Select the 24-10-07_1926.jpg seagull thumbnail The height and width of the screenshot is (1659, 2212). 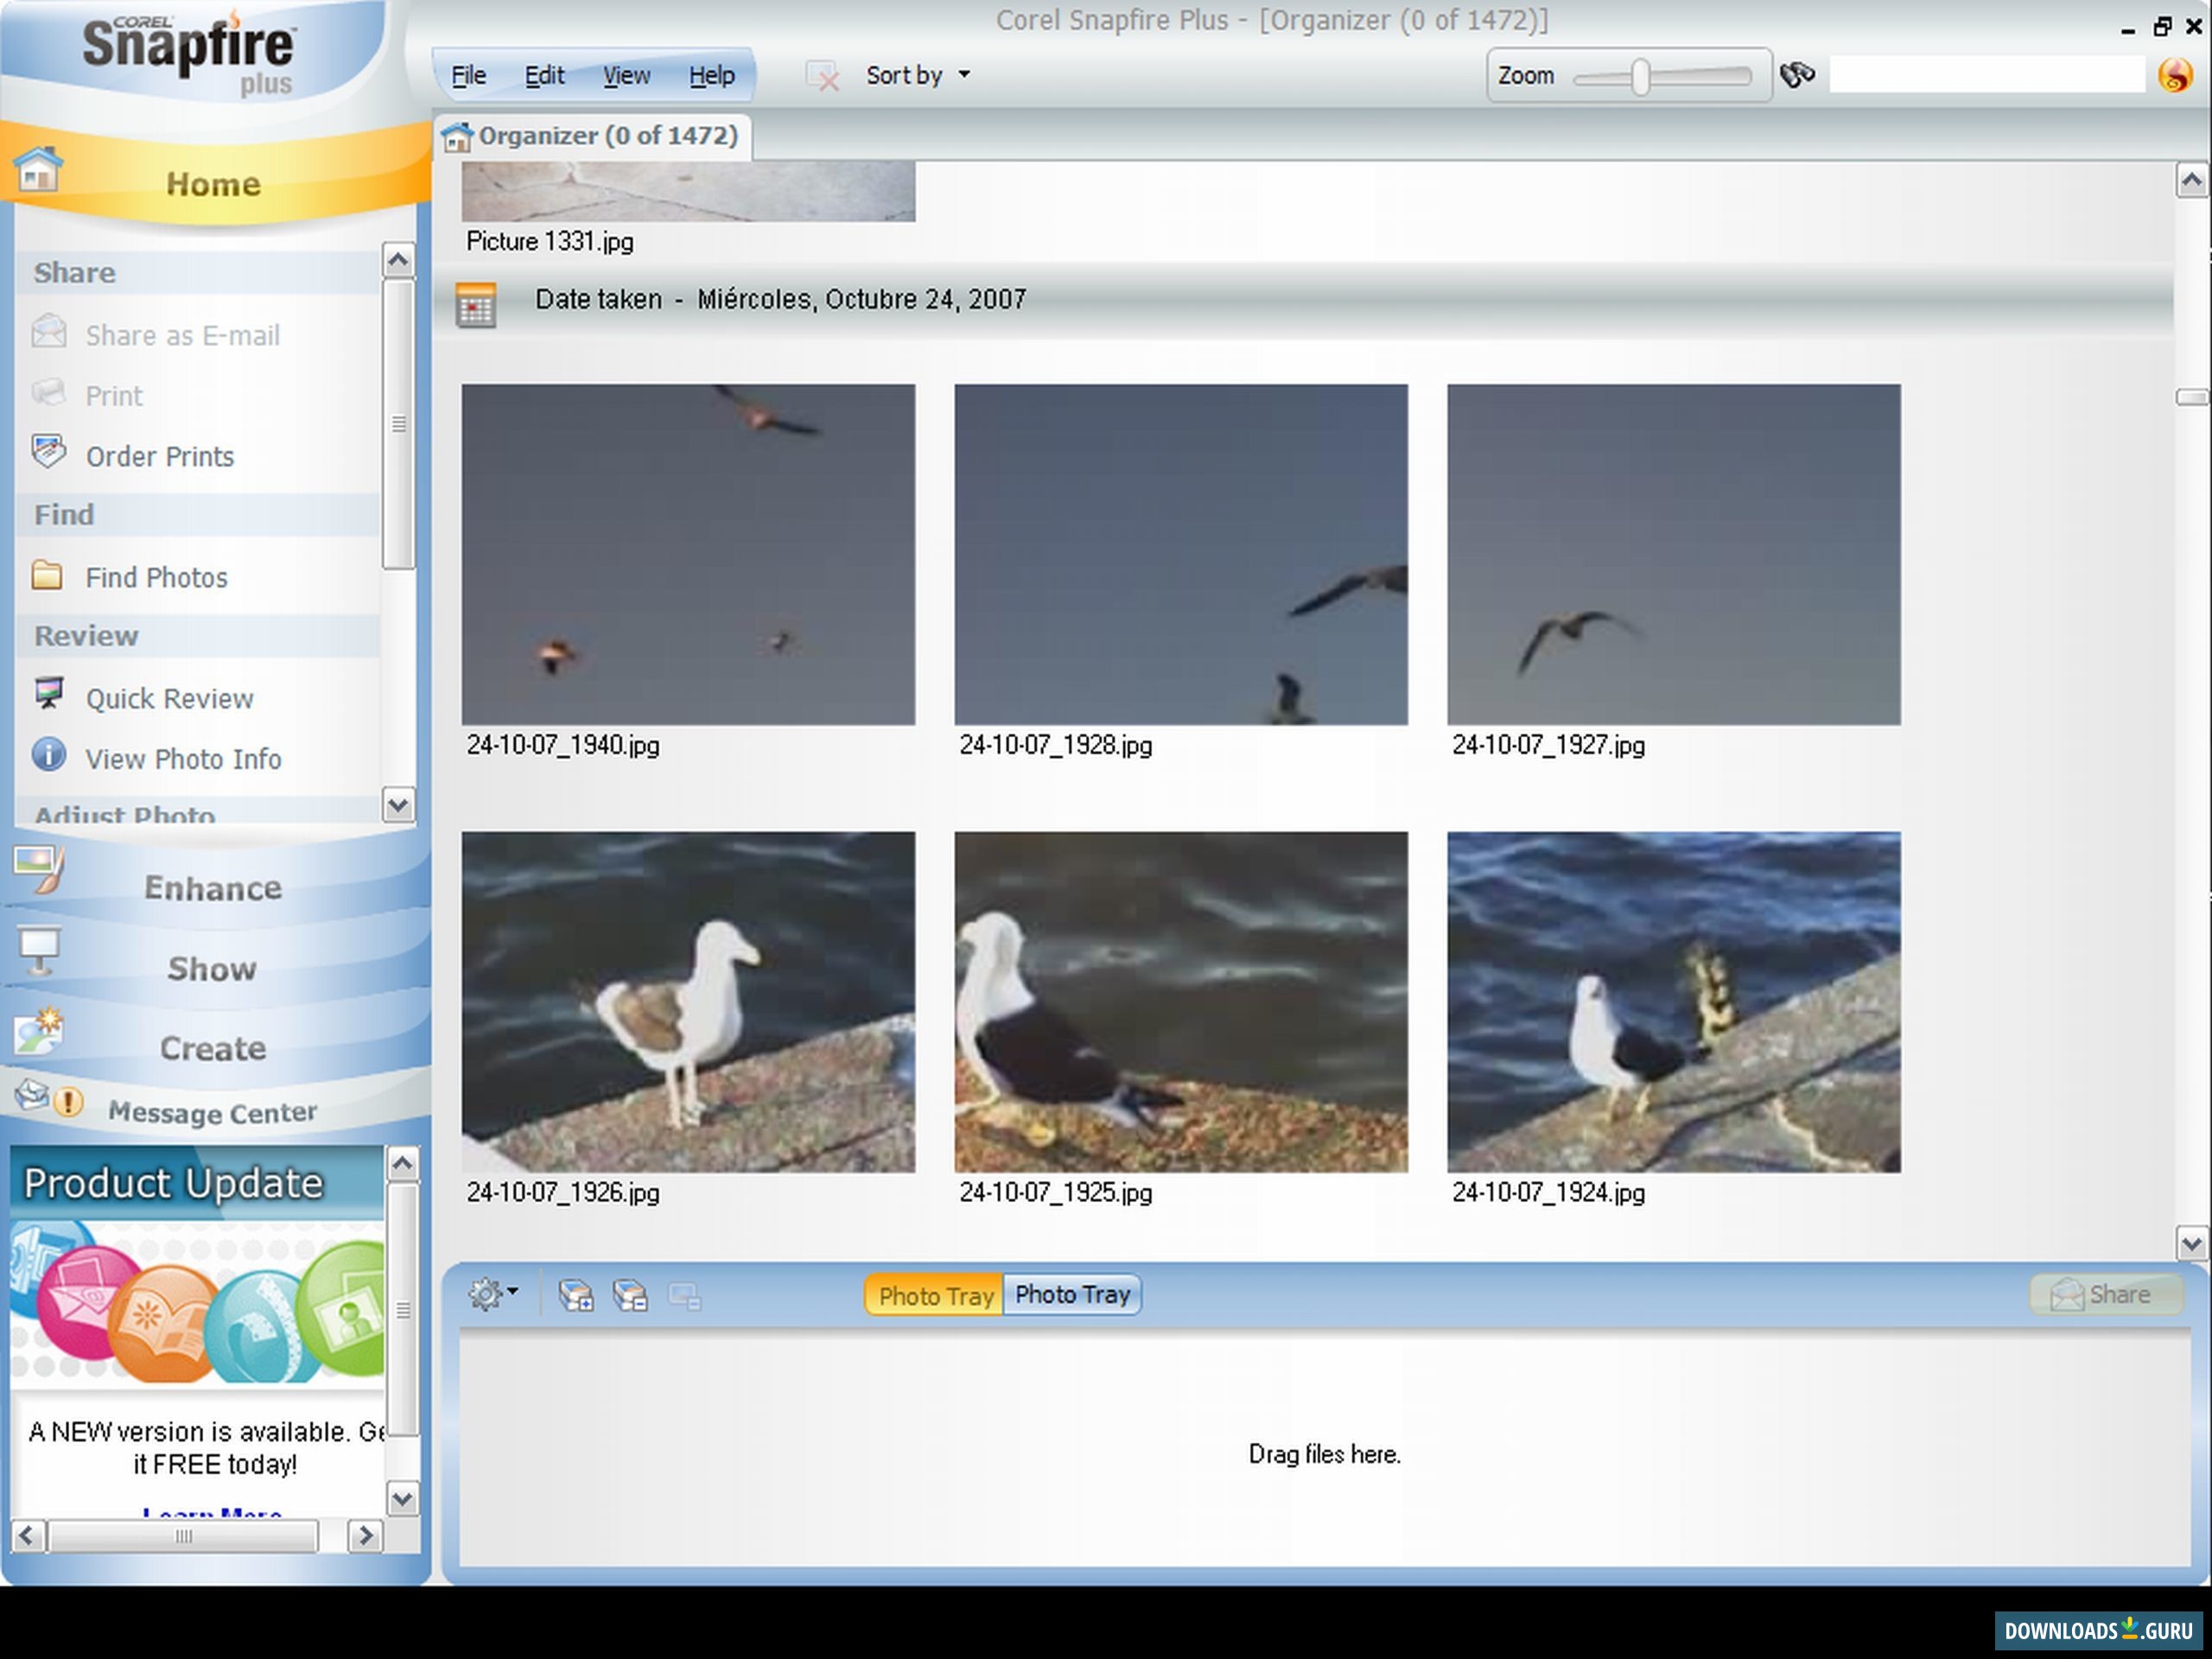click(x=687, y=1000)
